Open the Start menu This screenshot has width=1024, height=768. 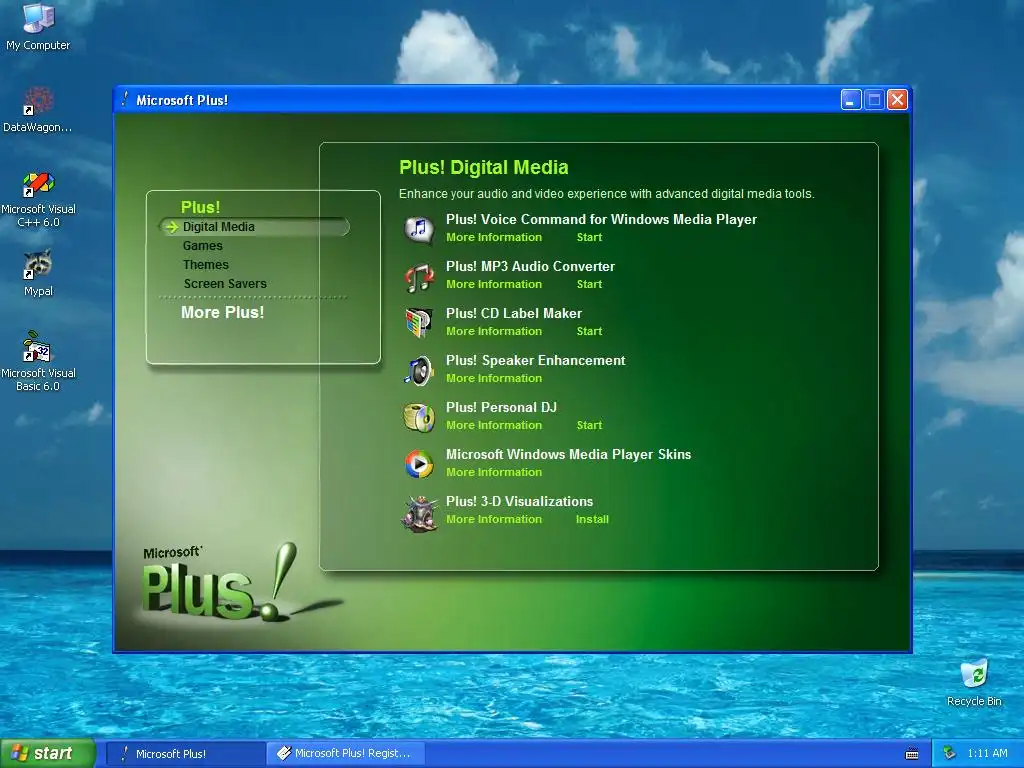pyautogui.click(x=47, y=754)
